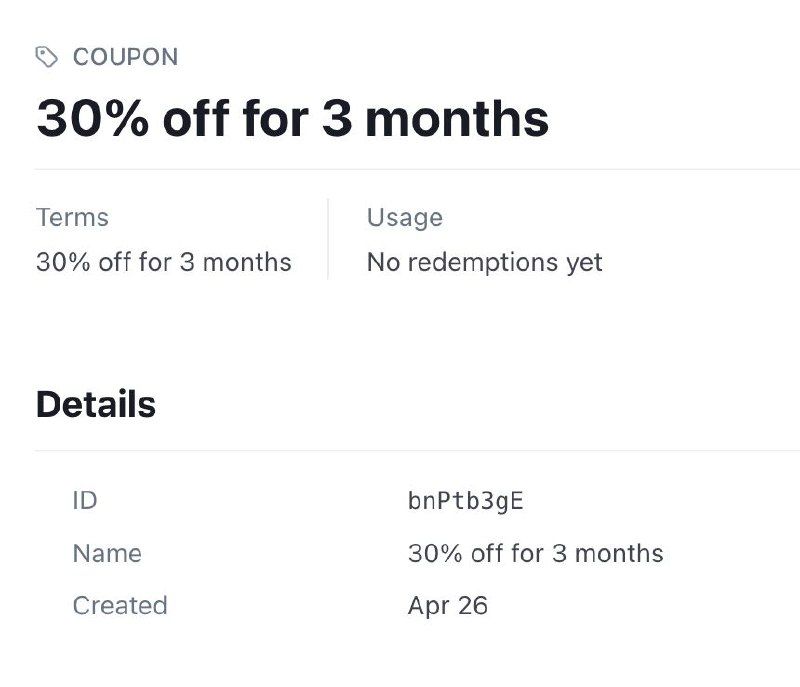Click the Details section heading
This screenshot has height=687, width=800.
[96, 404]
